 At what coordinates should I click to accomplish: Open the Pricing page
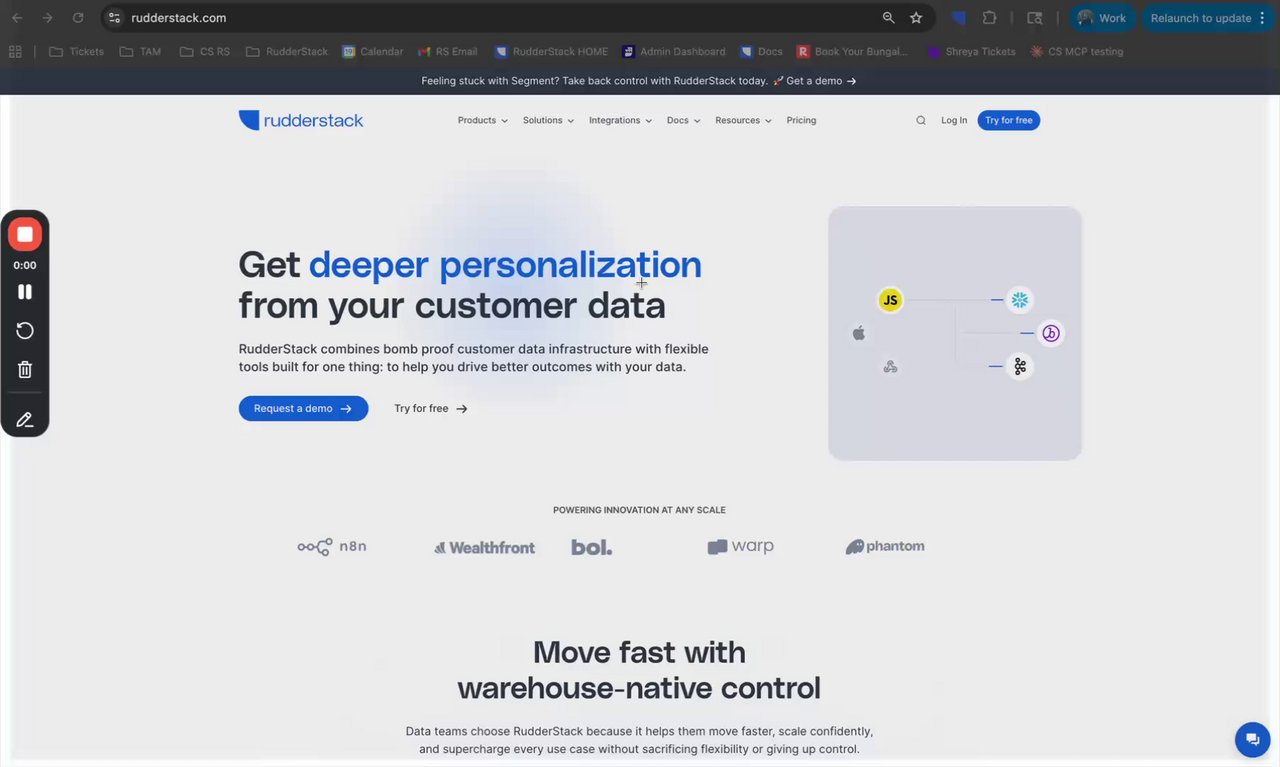801,120
